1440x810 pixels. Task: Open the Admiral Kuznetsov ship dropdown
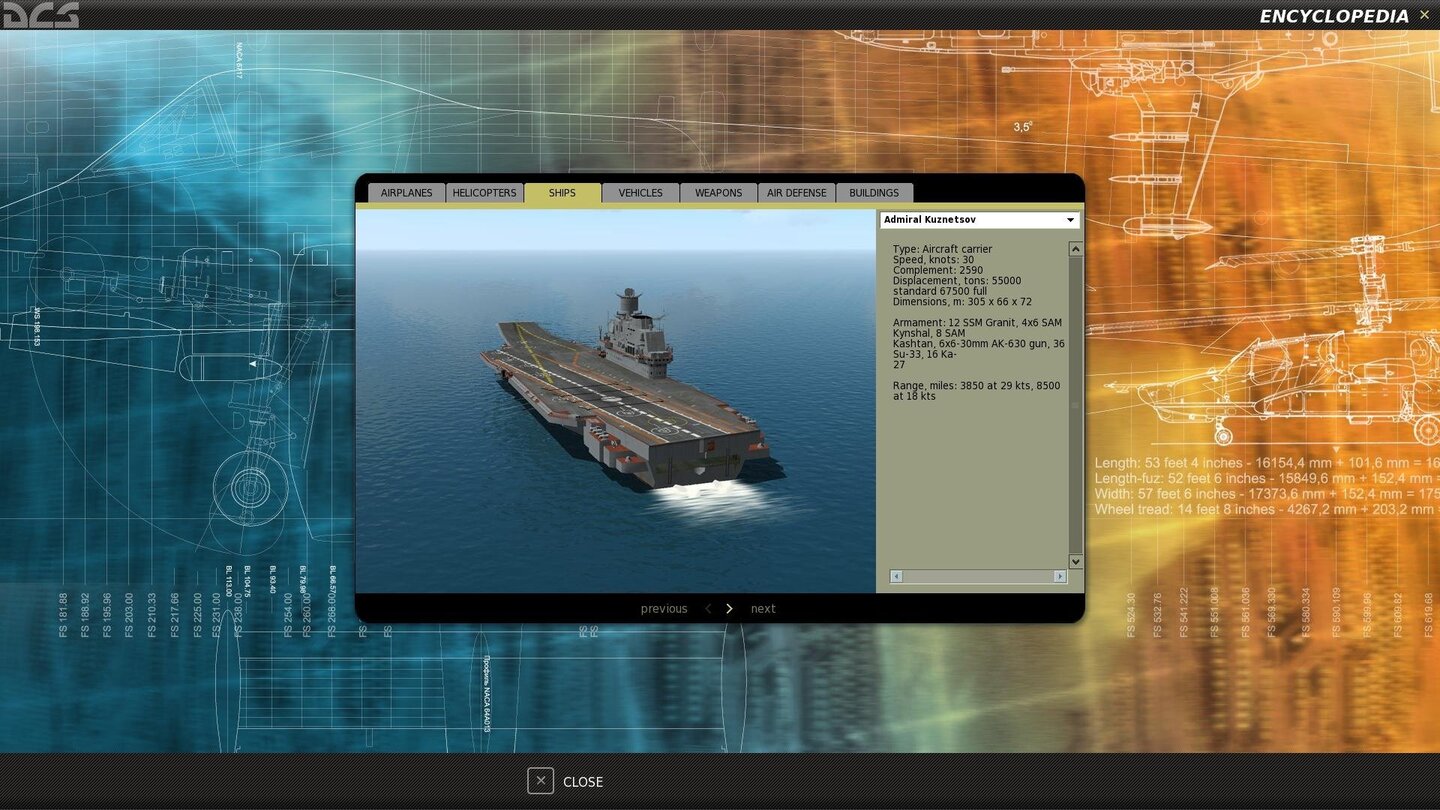979,220
